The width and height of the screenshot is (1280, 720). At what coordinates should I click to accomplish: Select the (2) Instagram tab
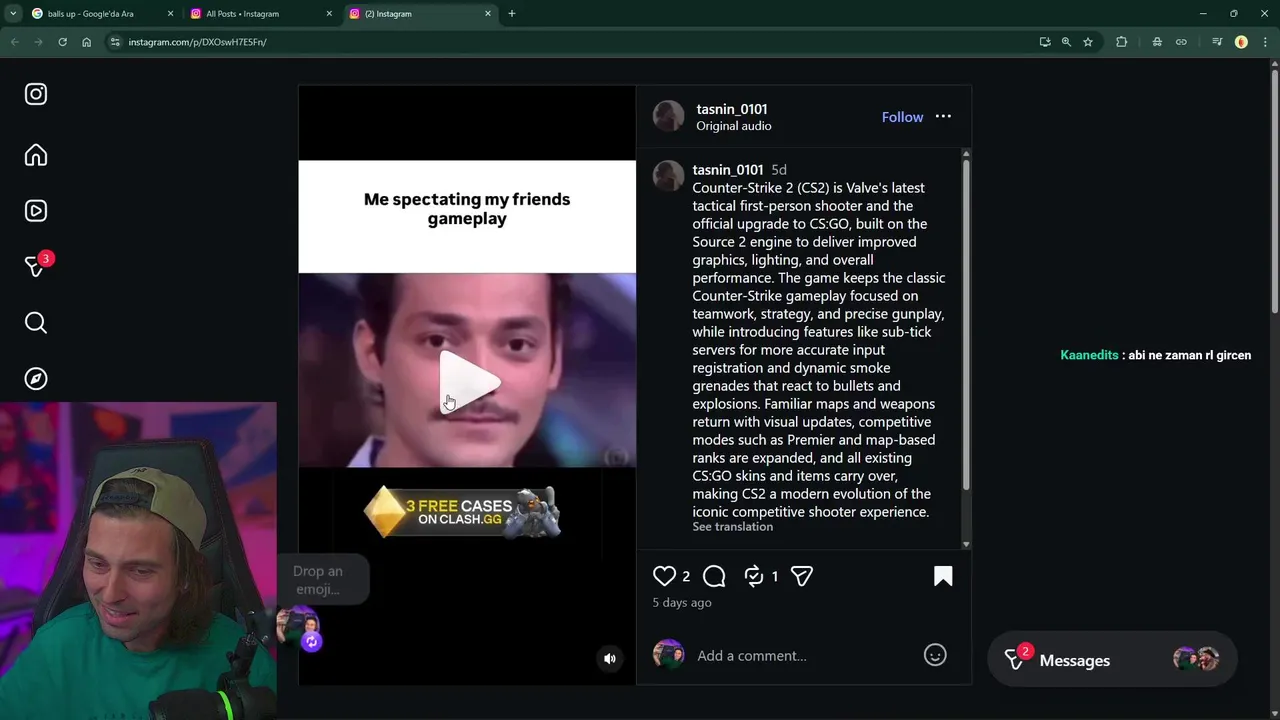tap(418, 14)
